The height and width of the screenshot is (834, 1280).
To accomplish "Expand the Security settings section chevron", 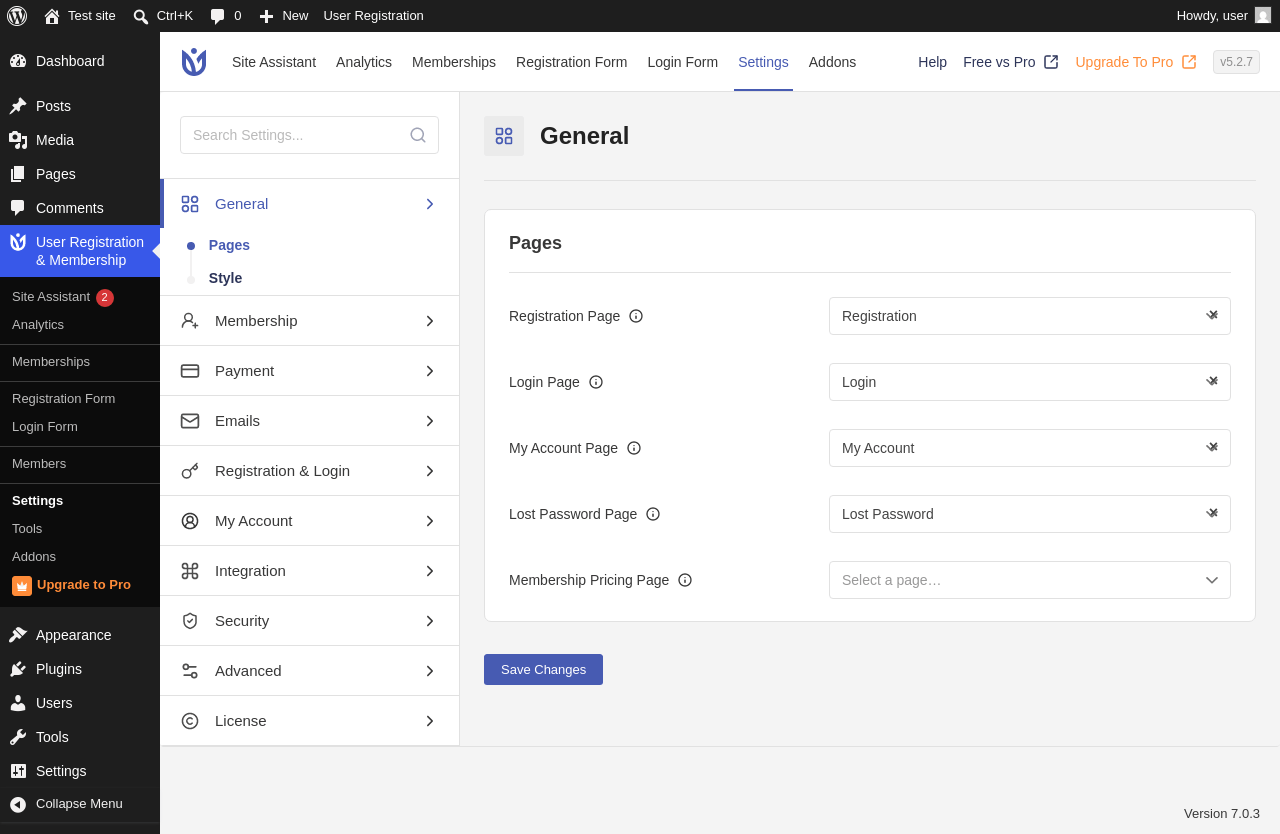I will coord(430,621).
